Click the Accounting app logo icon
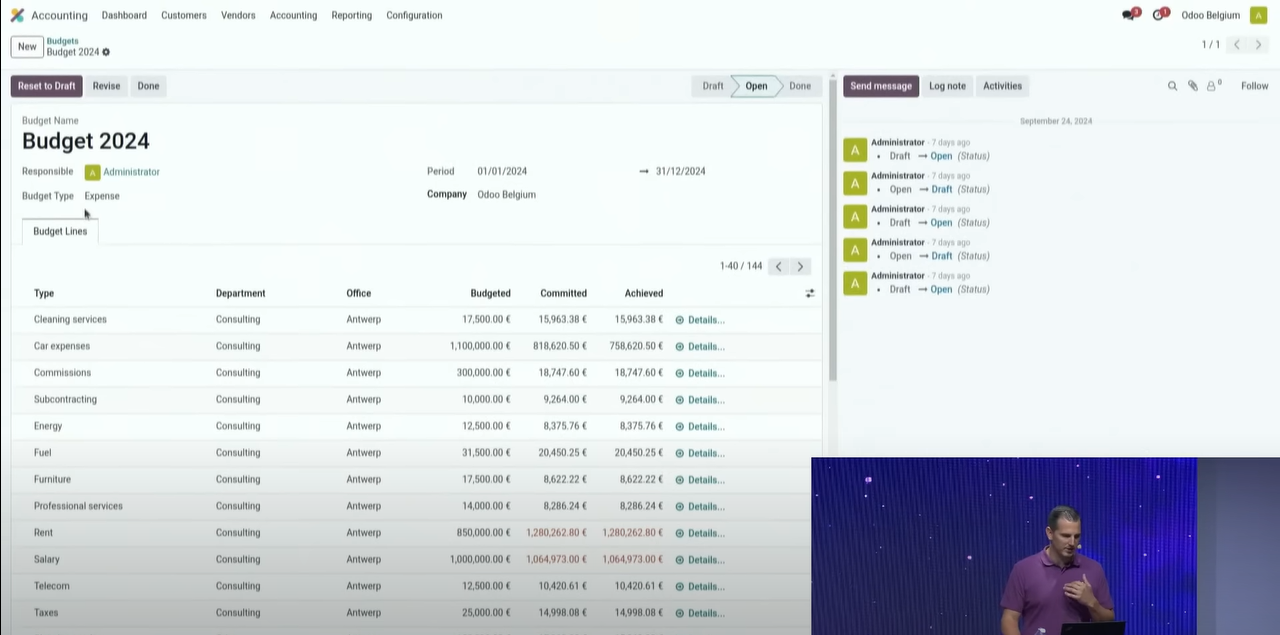Screen dimensions: 1280x635 point(17,15)
